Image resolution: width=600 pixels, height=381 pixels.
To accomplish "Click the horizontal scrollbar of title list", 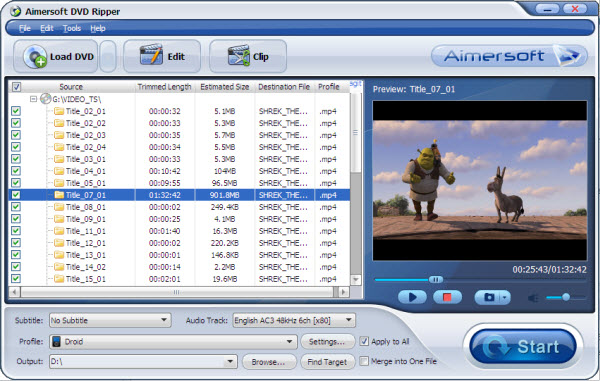I will click(177, 292).
